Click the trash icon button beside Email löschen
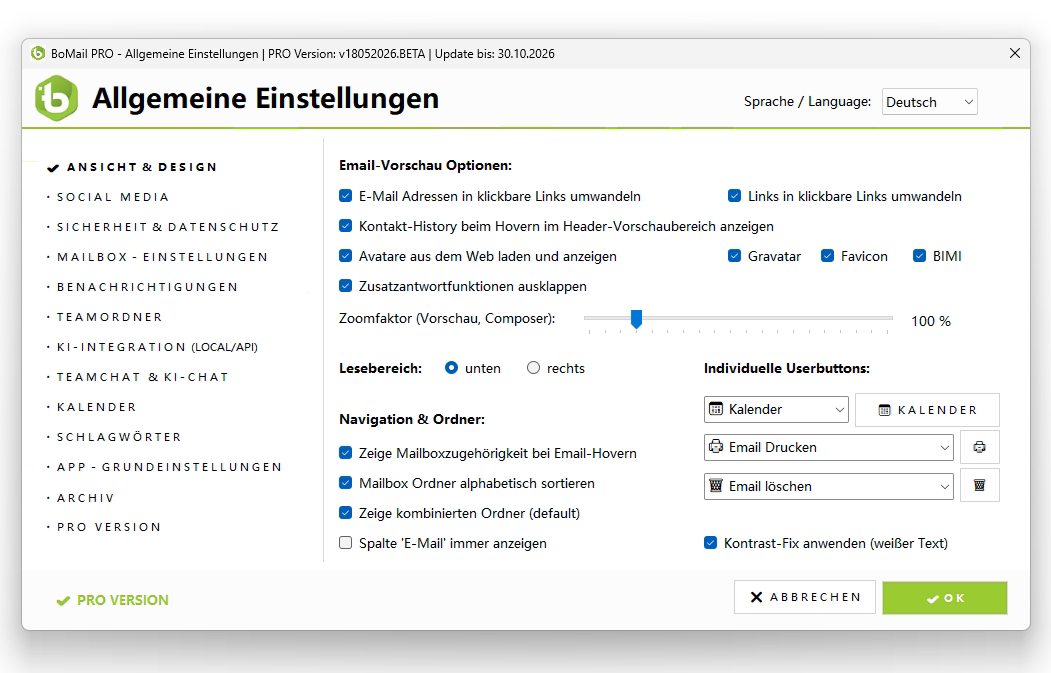Image resolution: width=1051 pixels, height=673 pixels. pos(979,485)
